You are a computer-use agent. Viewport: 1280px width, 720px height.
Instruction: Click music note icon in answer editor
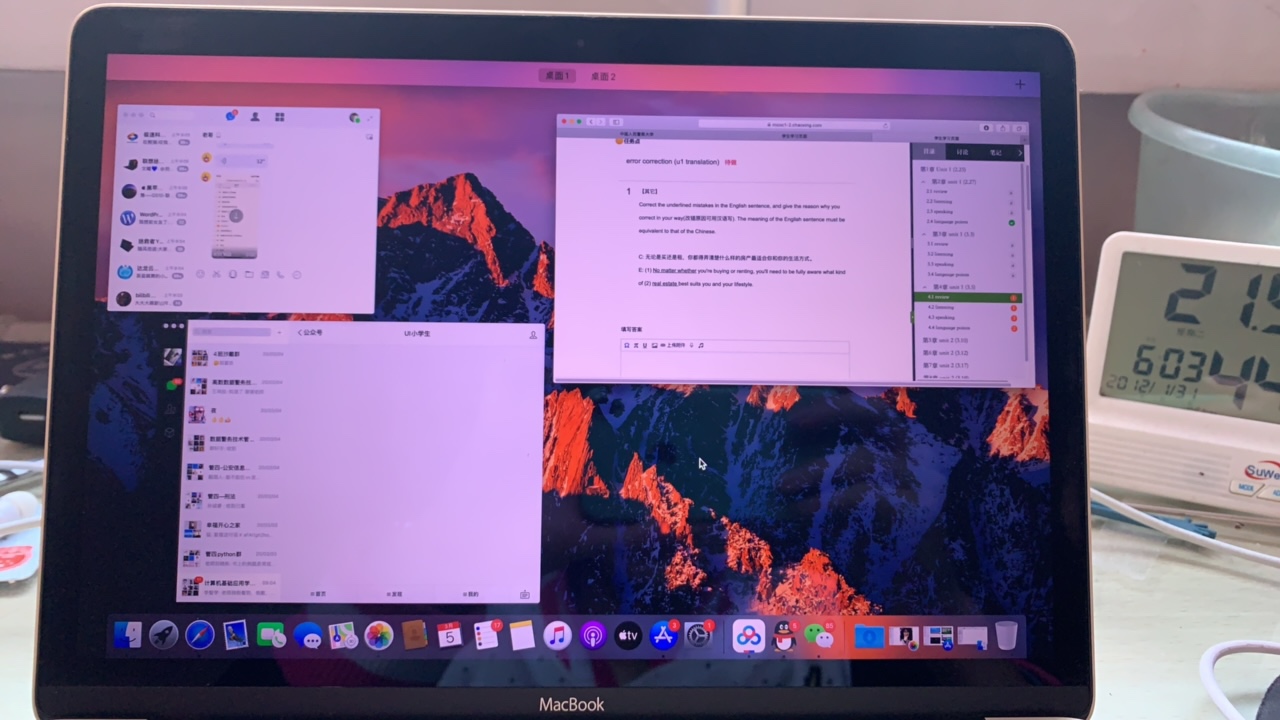tap(701, 345)
